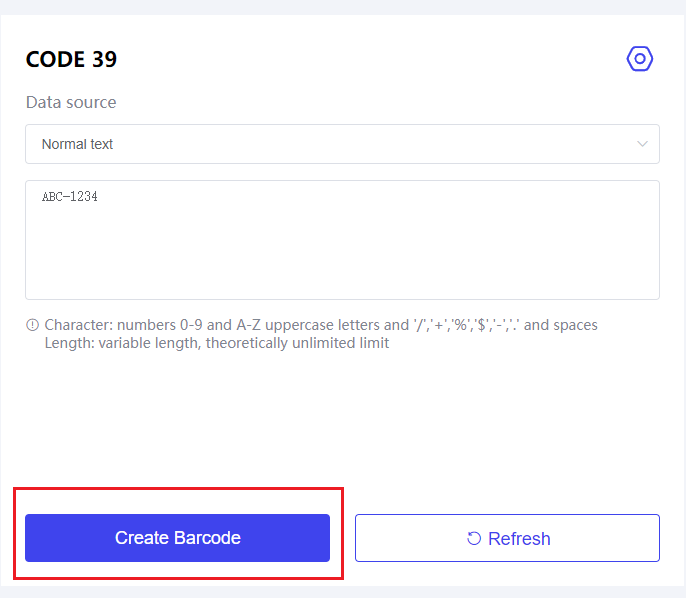686x598 pixels.
Task: Click the chevron arrow in Data source box
Action: pos(643,144)
